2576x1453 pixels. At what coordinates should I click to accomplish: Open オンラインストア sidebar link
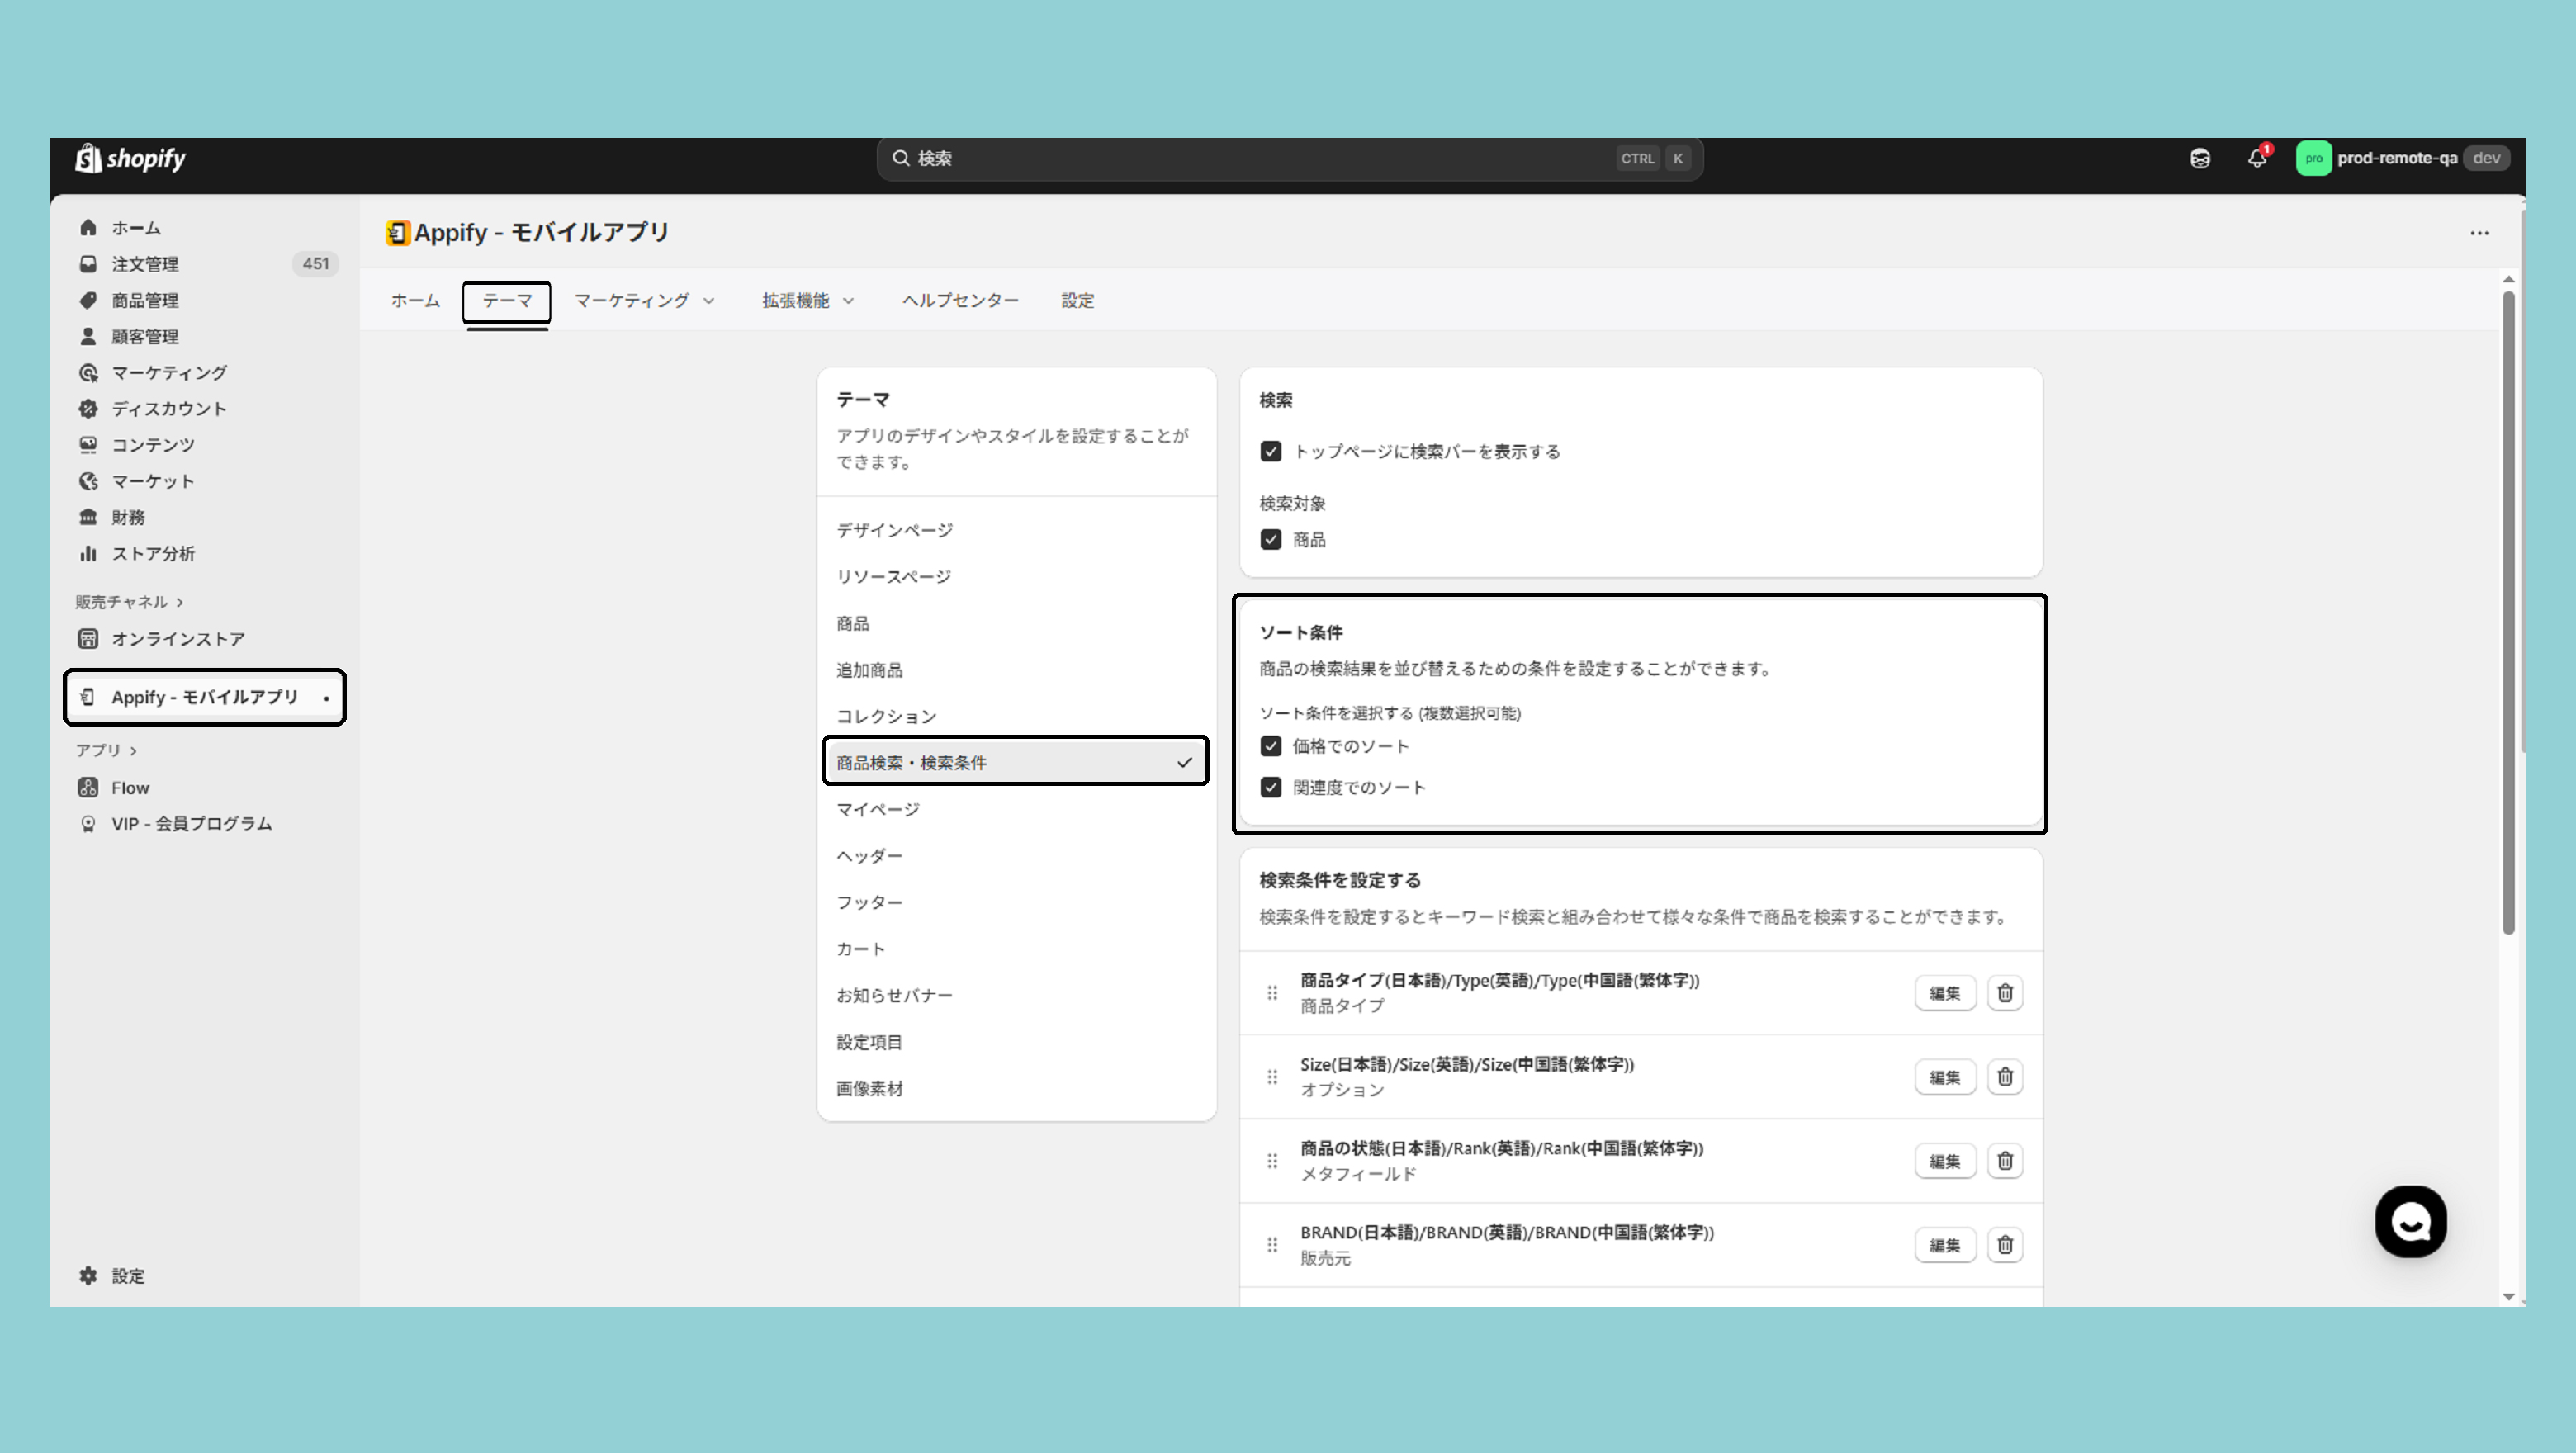click(x=177, y=639)
